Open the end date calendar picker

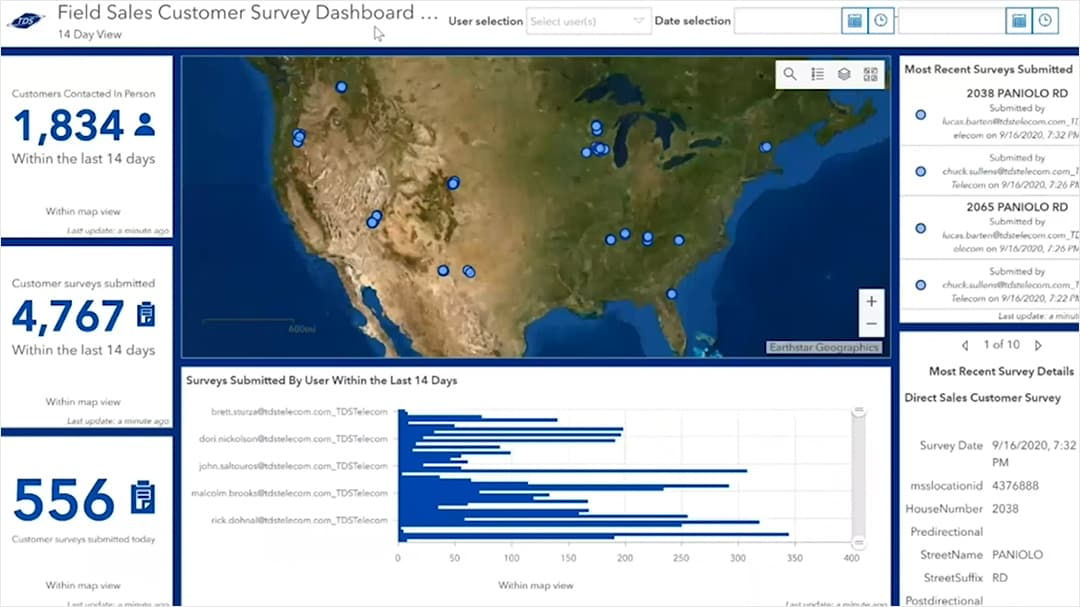pyautogui.click(x=1017, y=20)
